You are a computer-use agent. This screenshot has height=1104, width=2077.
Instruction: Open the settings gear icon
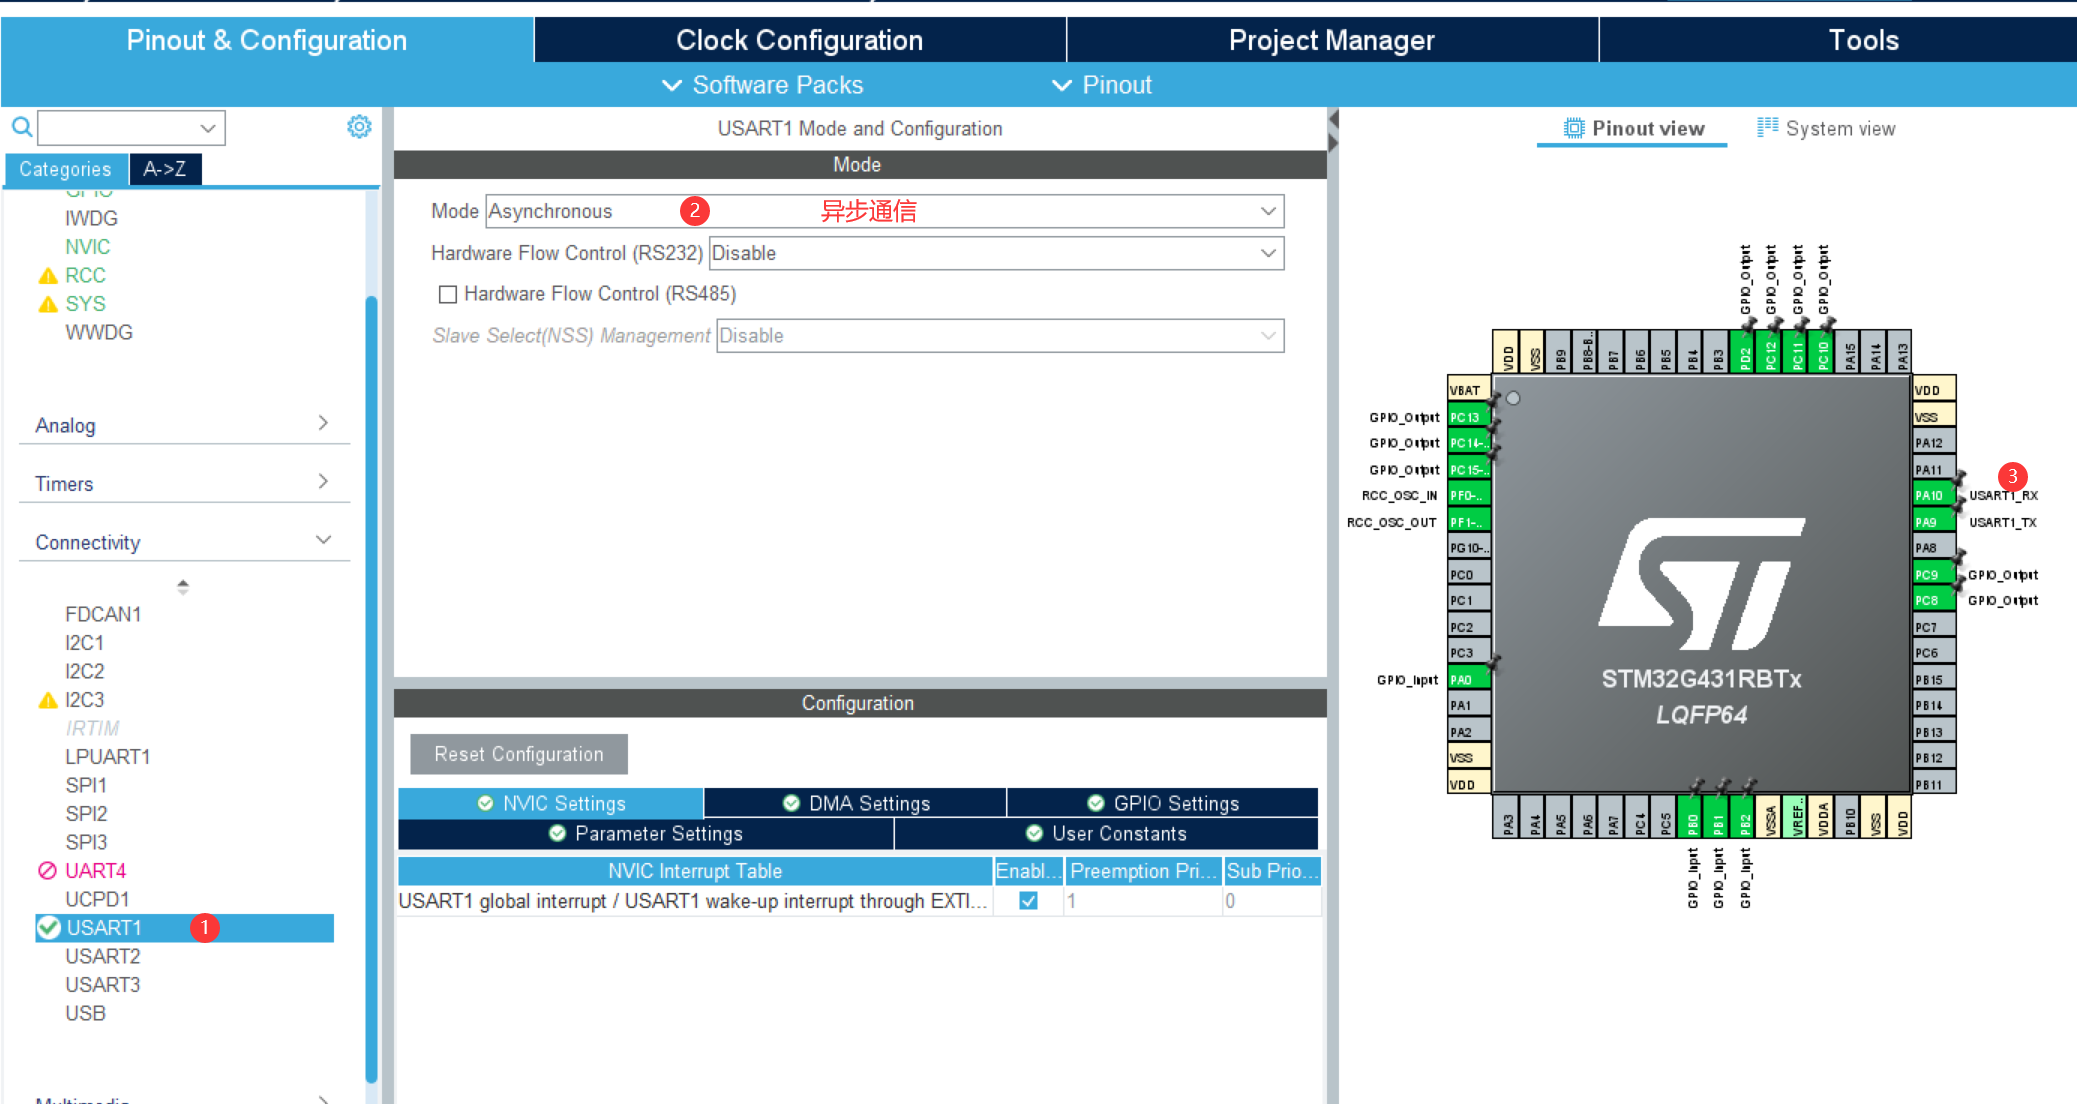click(x=359, y=126)
